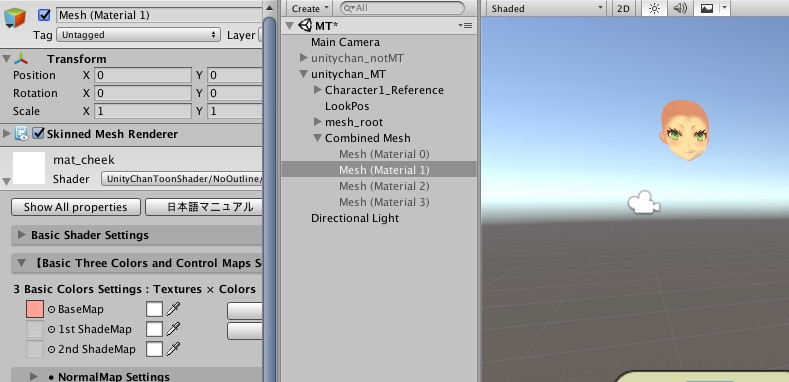The image size is (789, 382).
Task: Open the Create dropdown in Hierarchy
Action: 310,8
